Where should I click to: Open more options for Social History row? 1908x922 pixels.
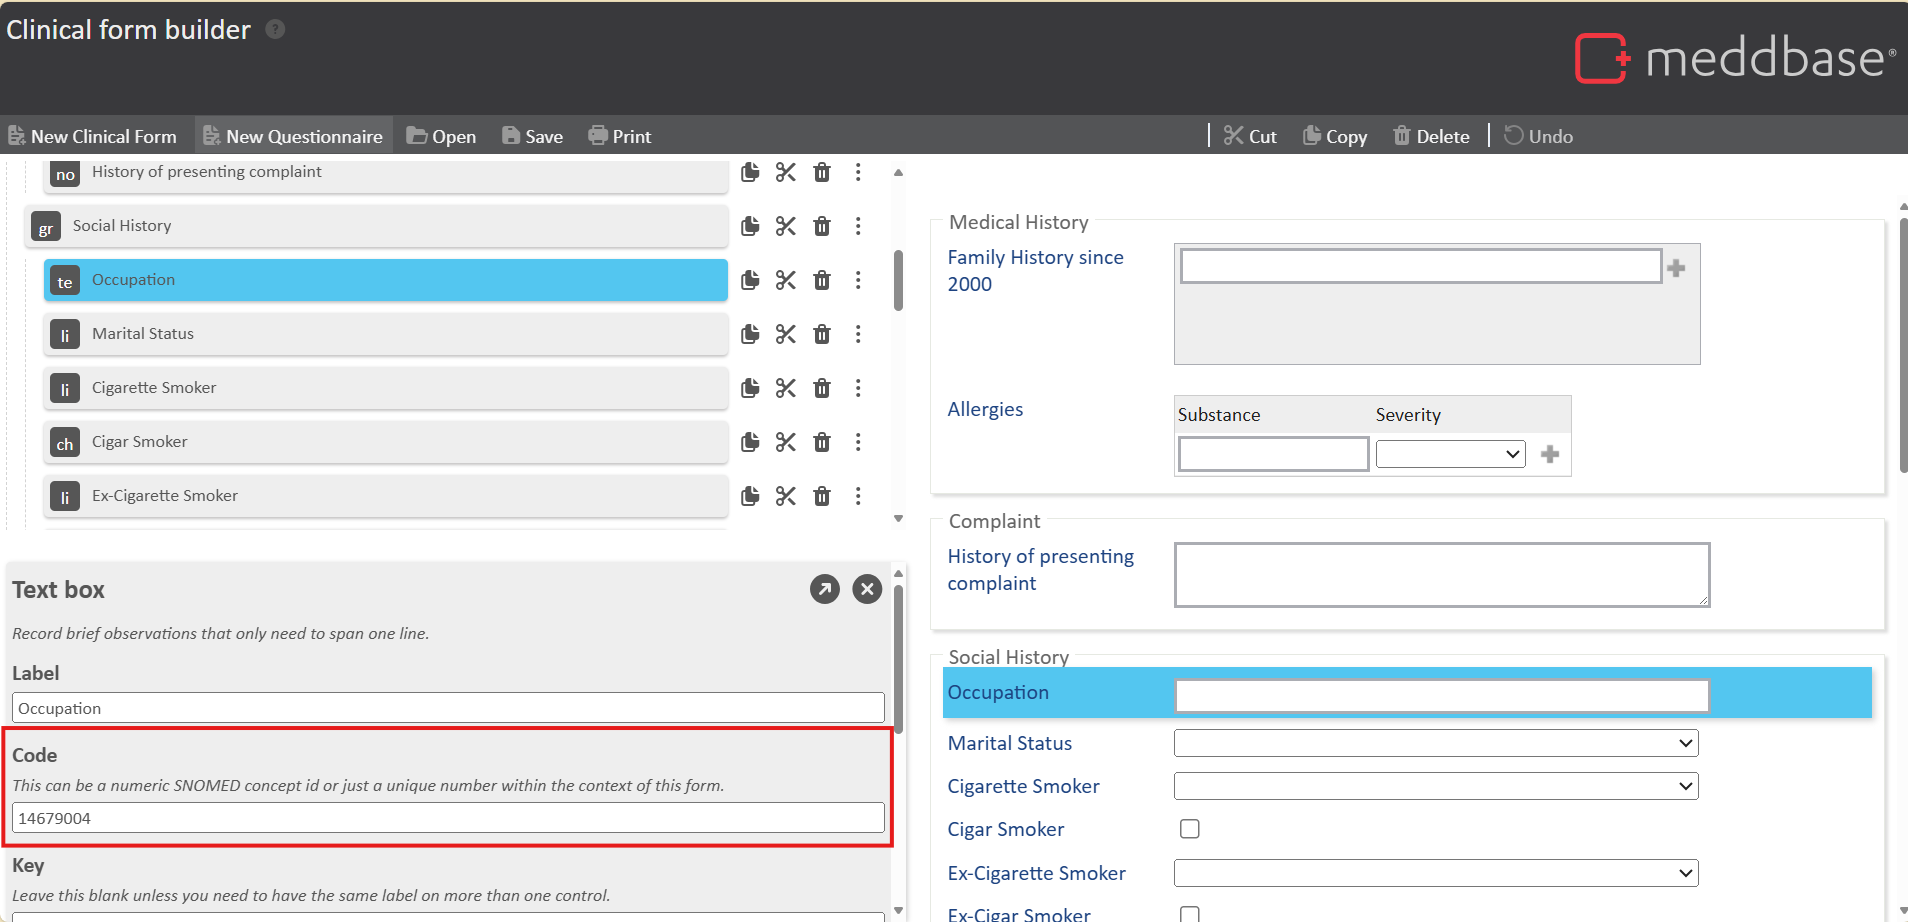[x=858, y=227]
